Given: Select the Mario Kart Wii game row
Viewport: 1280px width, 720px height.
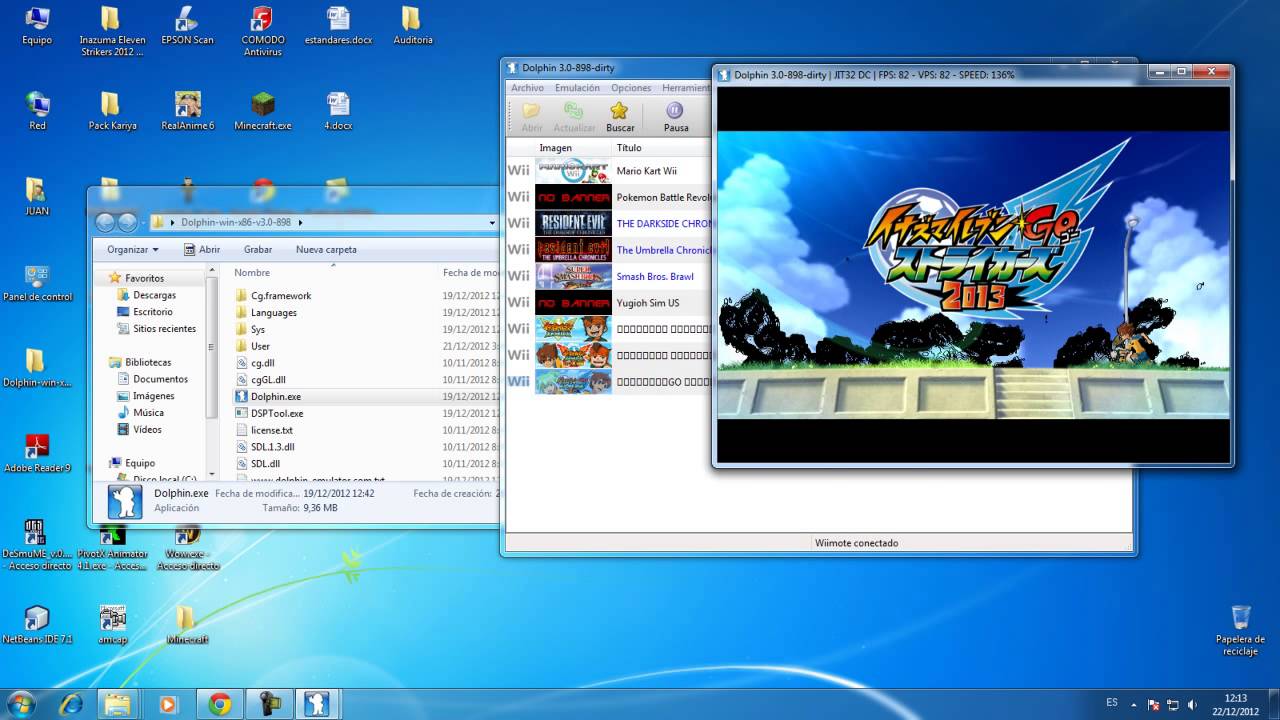Looking at the screenshot, I should tap(608, 171).
